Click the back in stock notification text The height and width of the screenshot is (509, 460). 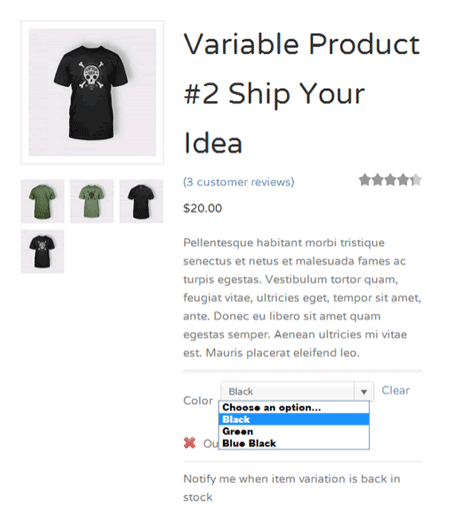pos(292,488)
